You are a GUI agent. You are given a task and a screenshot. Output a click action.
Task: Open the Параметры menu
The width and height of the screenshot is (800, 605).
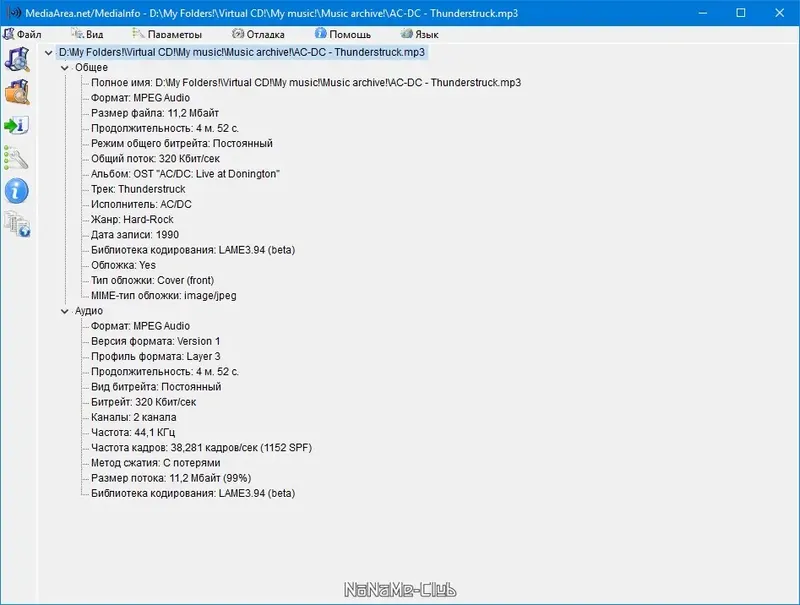tap(167, 34)
